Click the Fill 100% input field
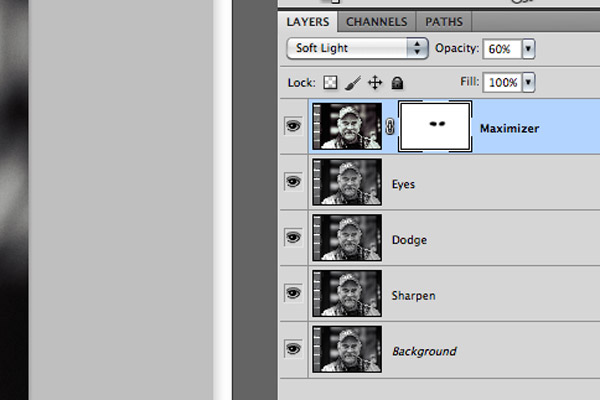Image resolution: width=600 pixels, height=400 pixels. (x=502, y=82)
